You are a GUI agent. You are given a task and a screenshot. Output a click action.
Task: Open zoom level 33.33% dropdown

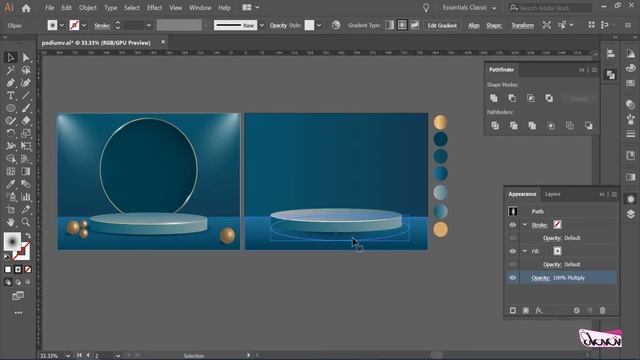click(68, 356)
